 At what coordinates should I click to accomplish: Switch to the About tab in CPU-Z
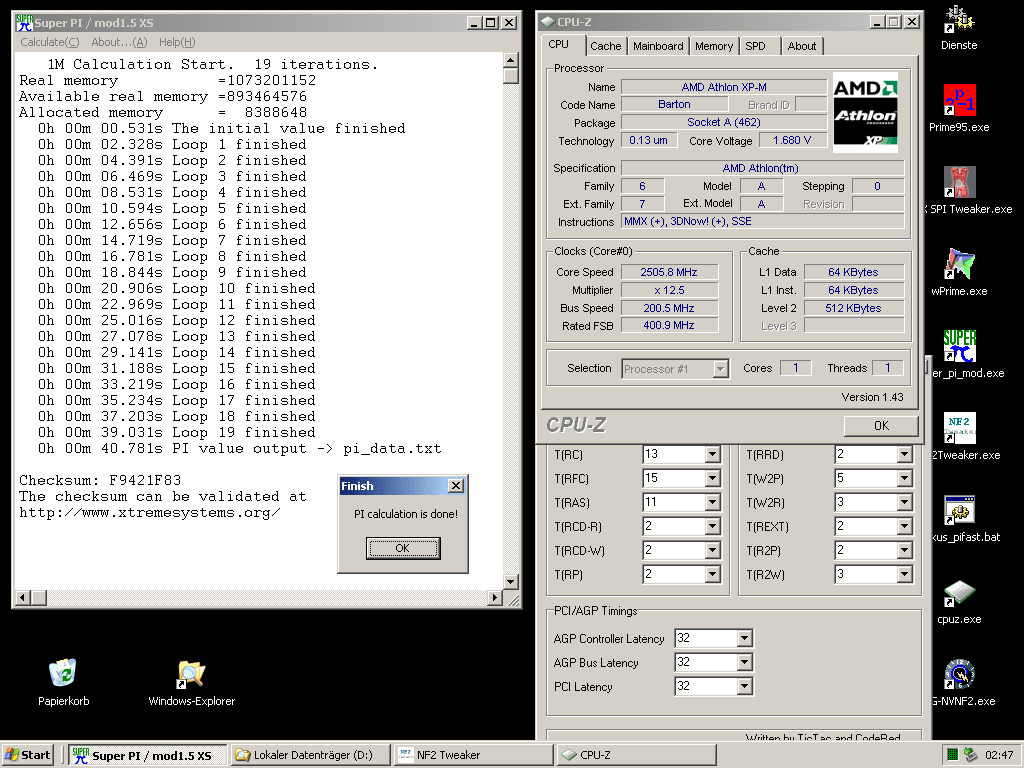click(x=801, y=46)
